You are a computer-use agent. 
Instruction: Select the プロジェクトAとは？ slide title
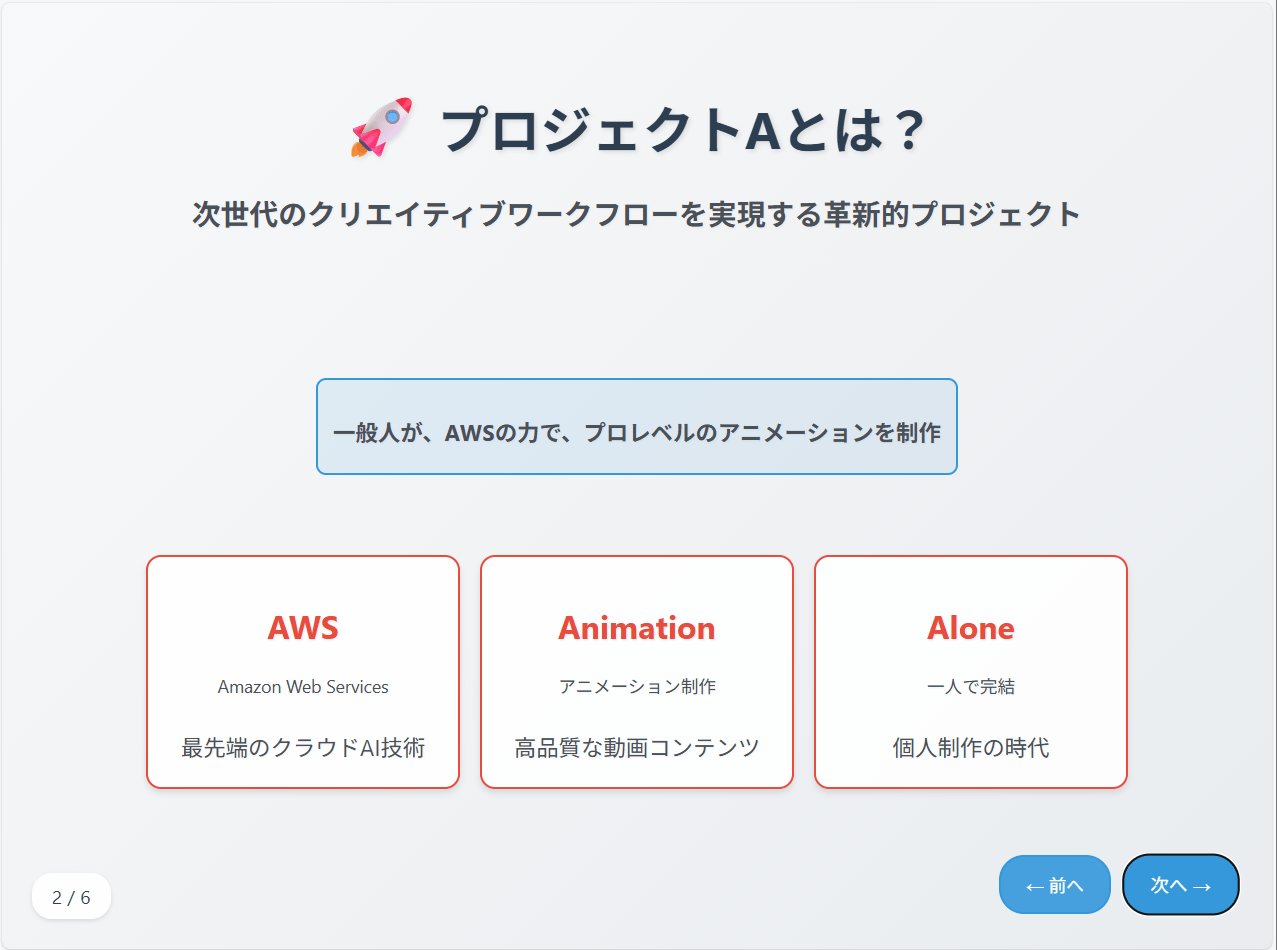coord(684,130)
